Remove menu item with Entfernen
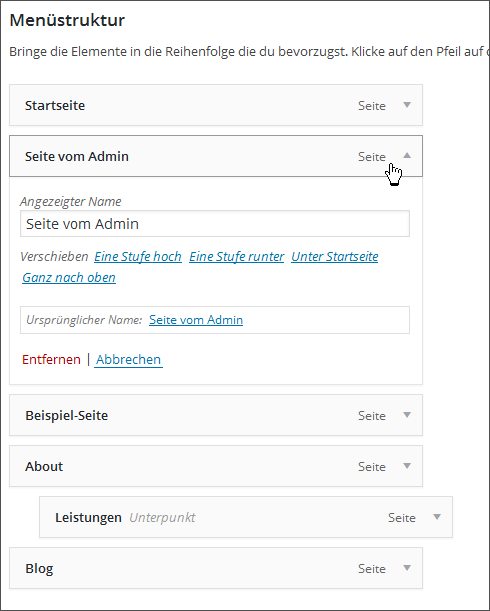This screenshot has height=611, width=490. [x=51, y=359]
